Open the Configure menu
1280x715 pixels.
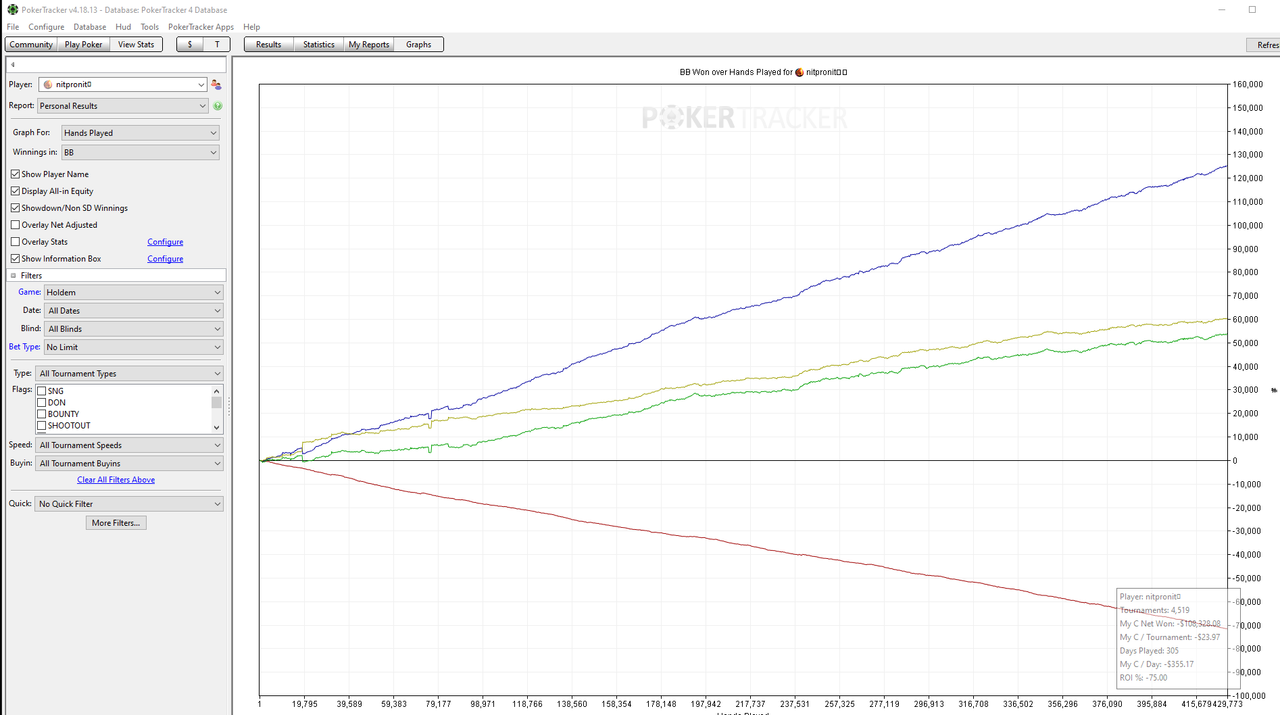(46, 27)
